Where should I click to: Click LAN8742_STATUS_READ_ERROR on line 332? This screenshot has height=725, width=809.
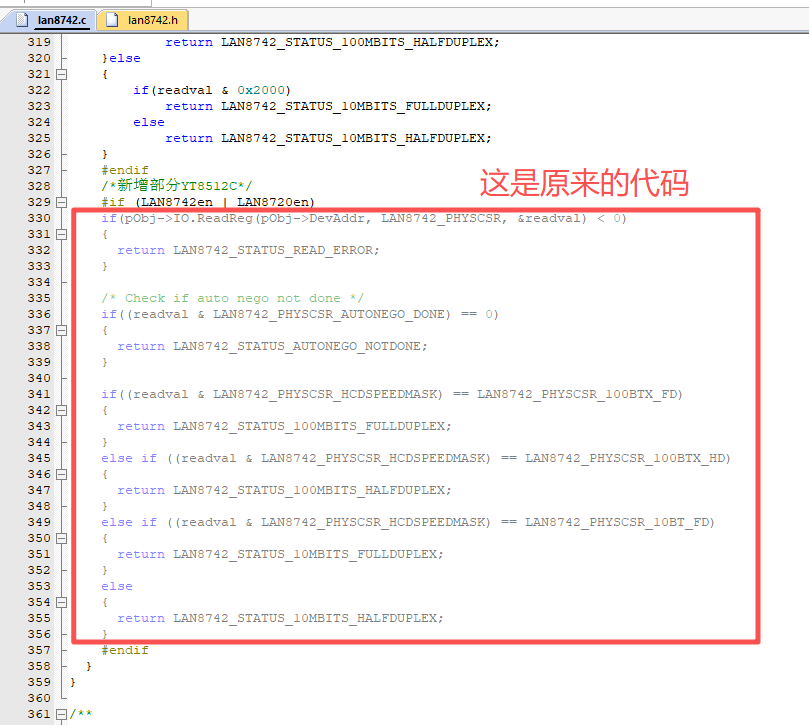(x=273, y=250)
